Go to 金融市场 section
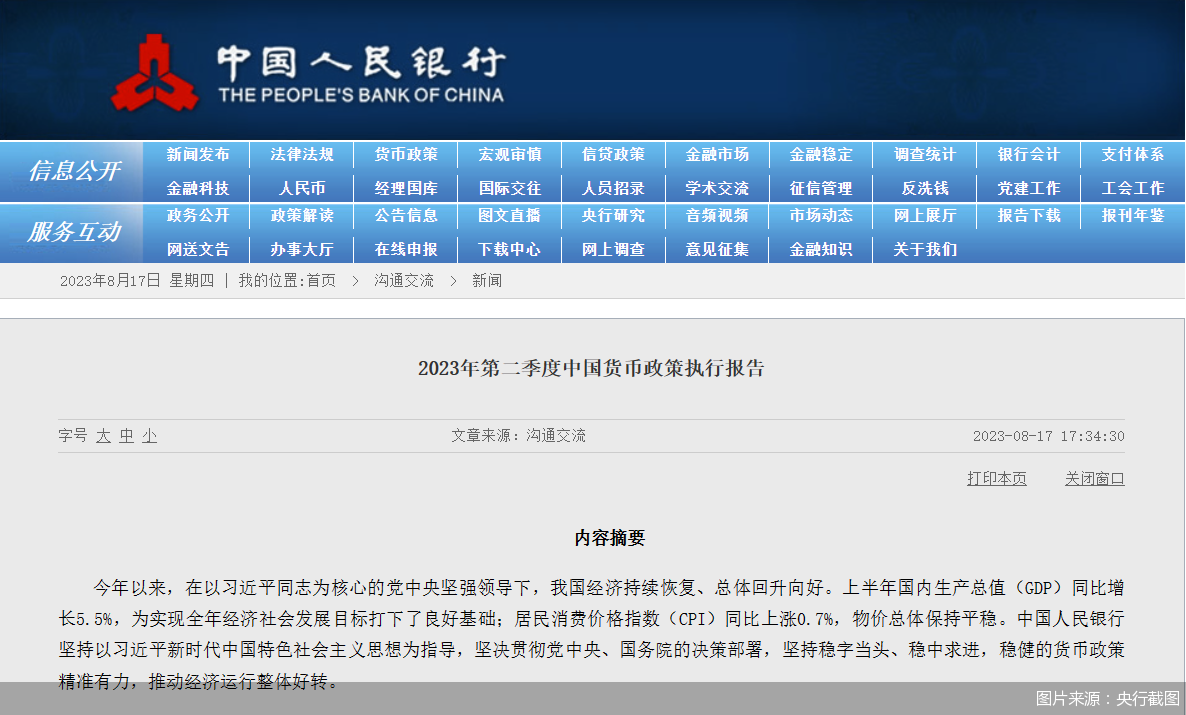The width and height of the screenshot is (1186, 715). pos(716,155)
